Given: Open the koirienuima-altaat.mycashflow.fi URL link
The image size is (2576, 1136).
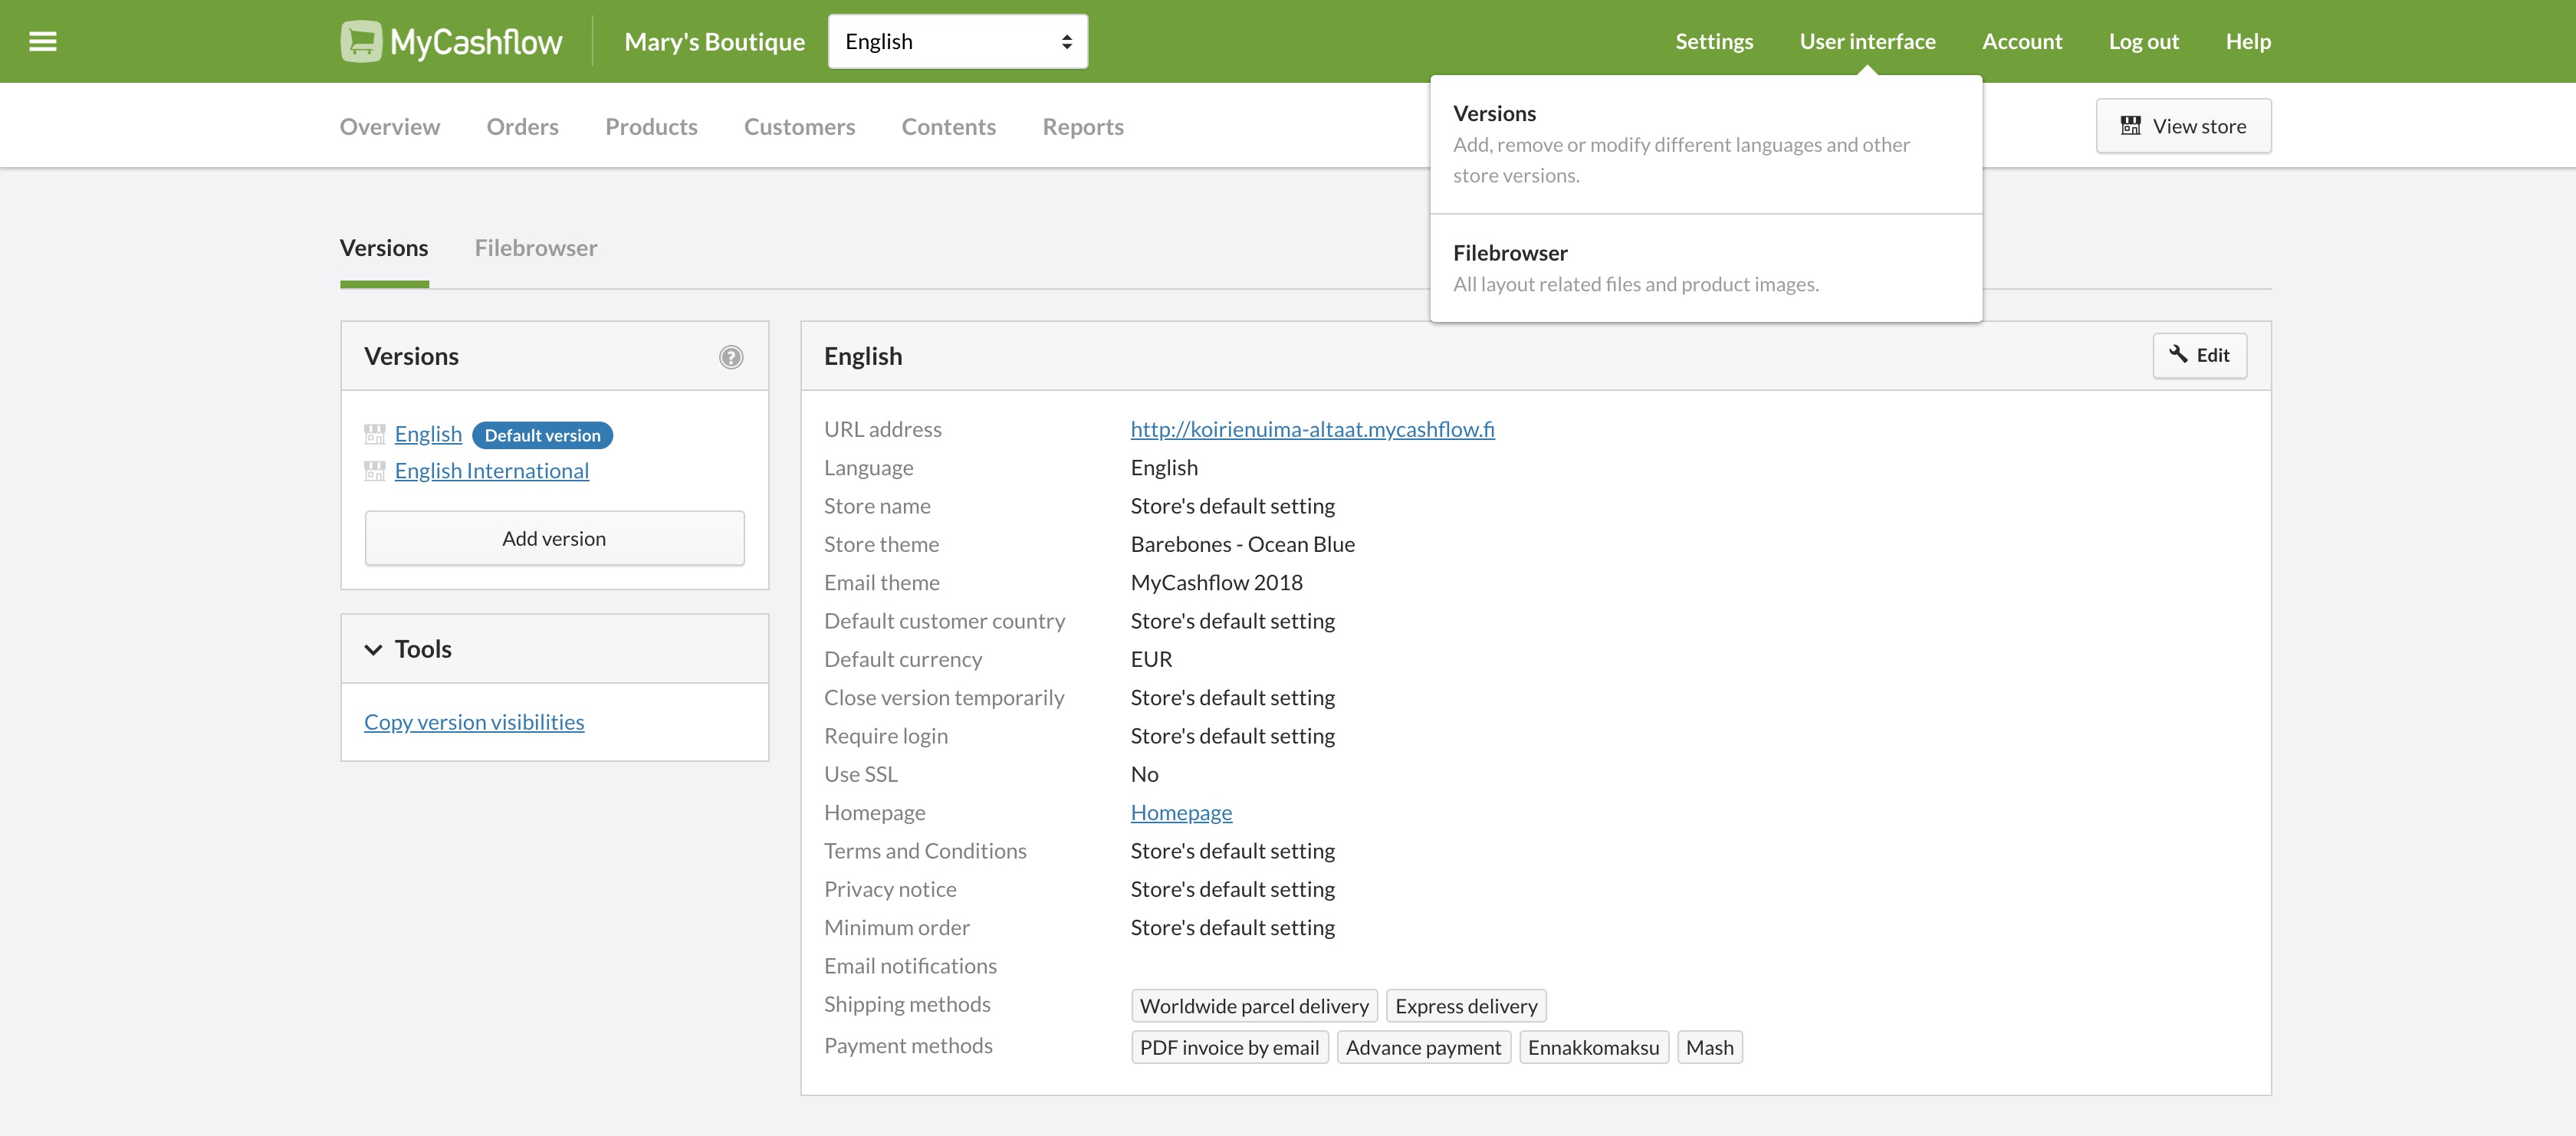Looking at the screenshot, I should (1312, 429).
